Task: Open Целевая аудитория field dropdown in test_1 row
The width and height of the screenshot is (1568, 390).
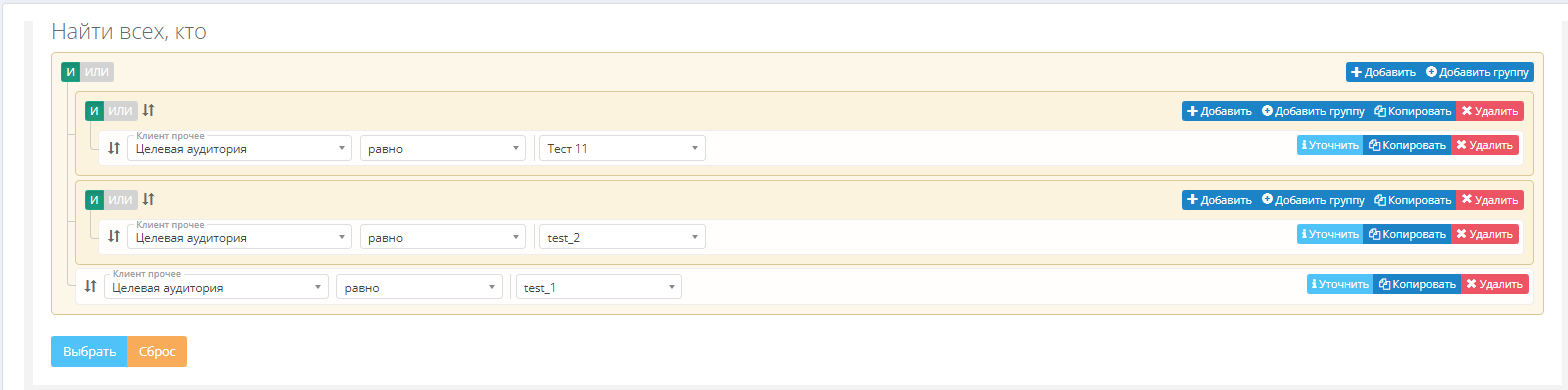Action: click(216, 287)
